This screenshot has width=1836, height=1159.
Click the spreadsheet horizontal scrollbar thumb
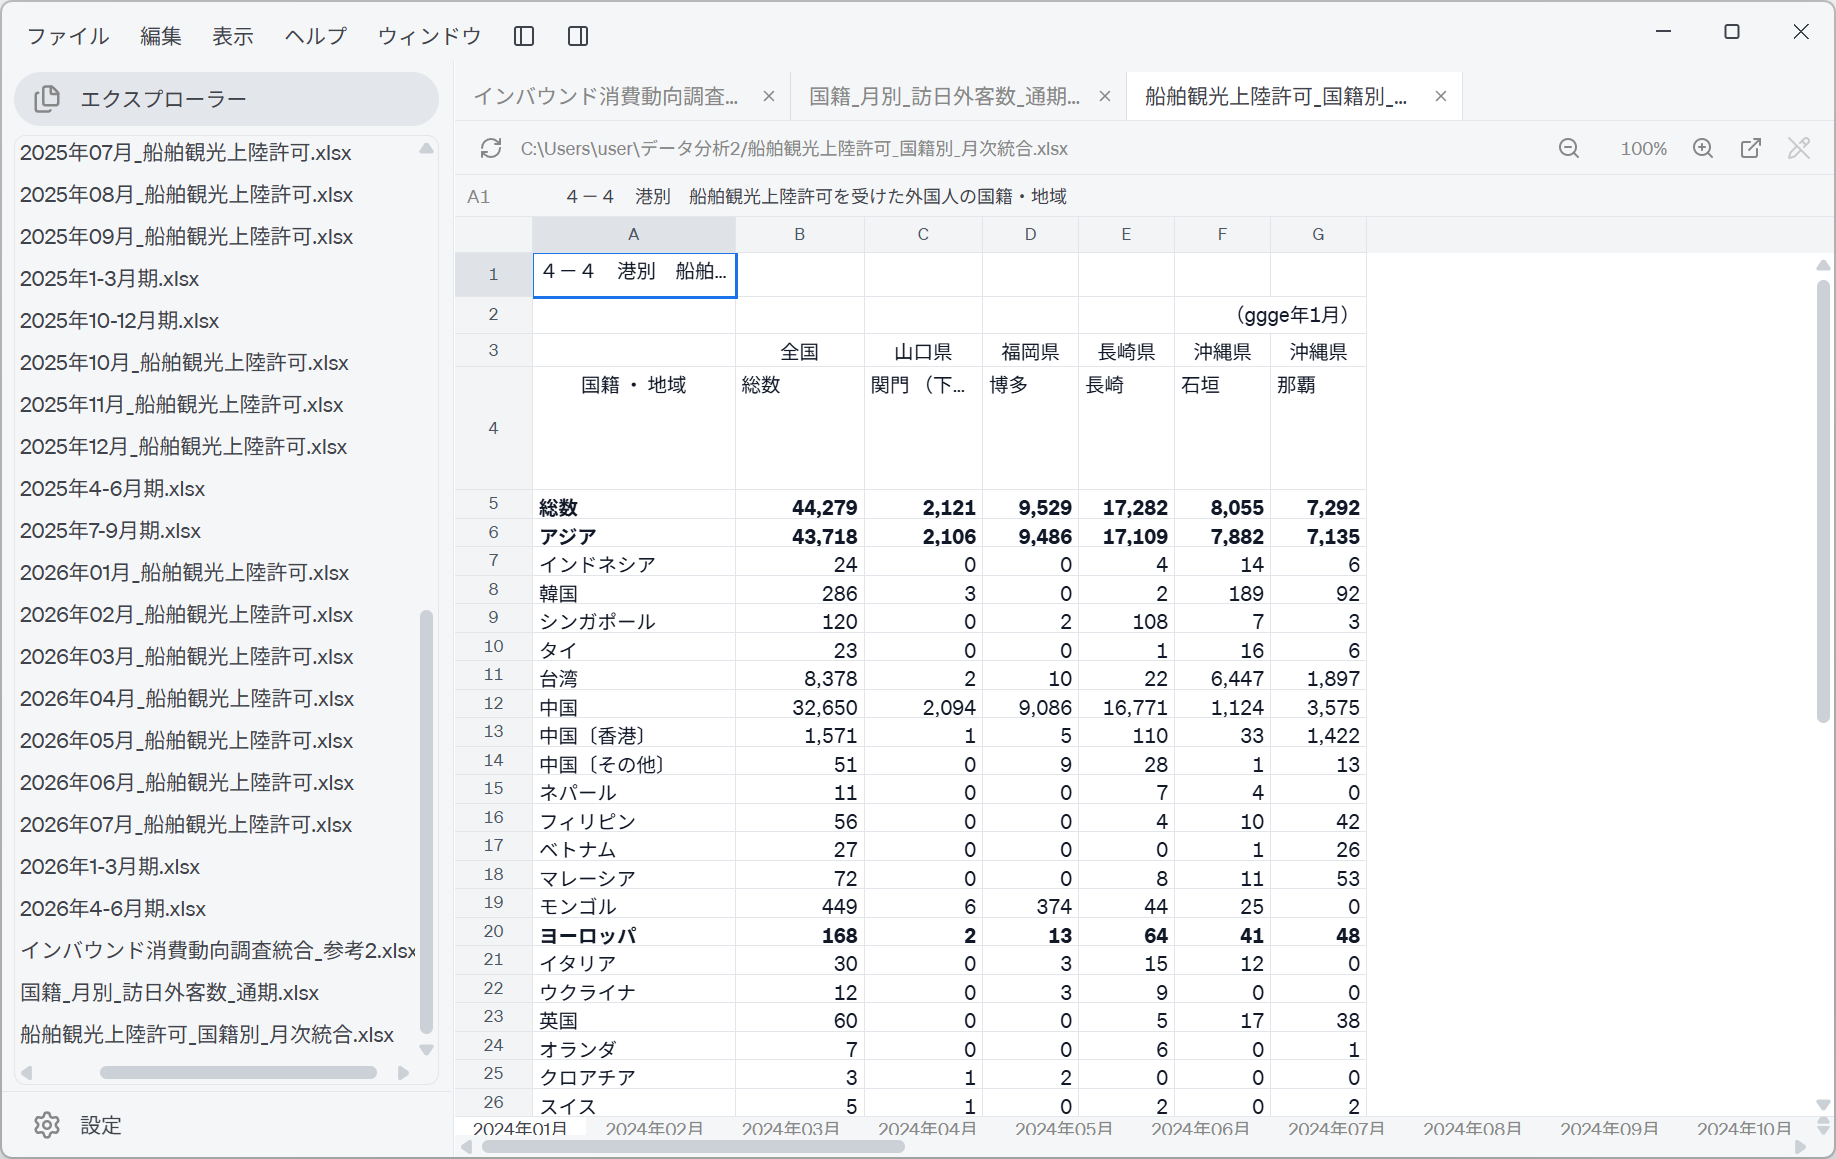(693, 1147)
